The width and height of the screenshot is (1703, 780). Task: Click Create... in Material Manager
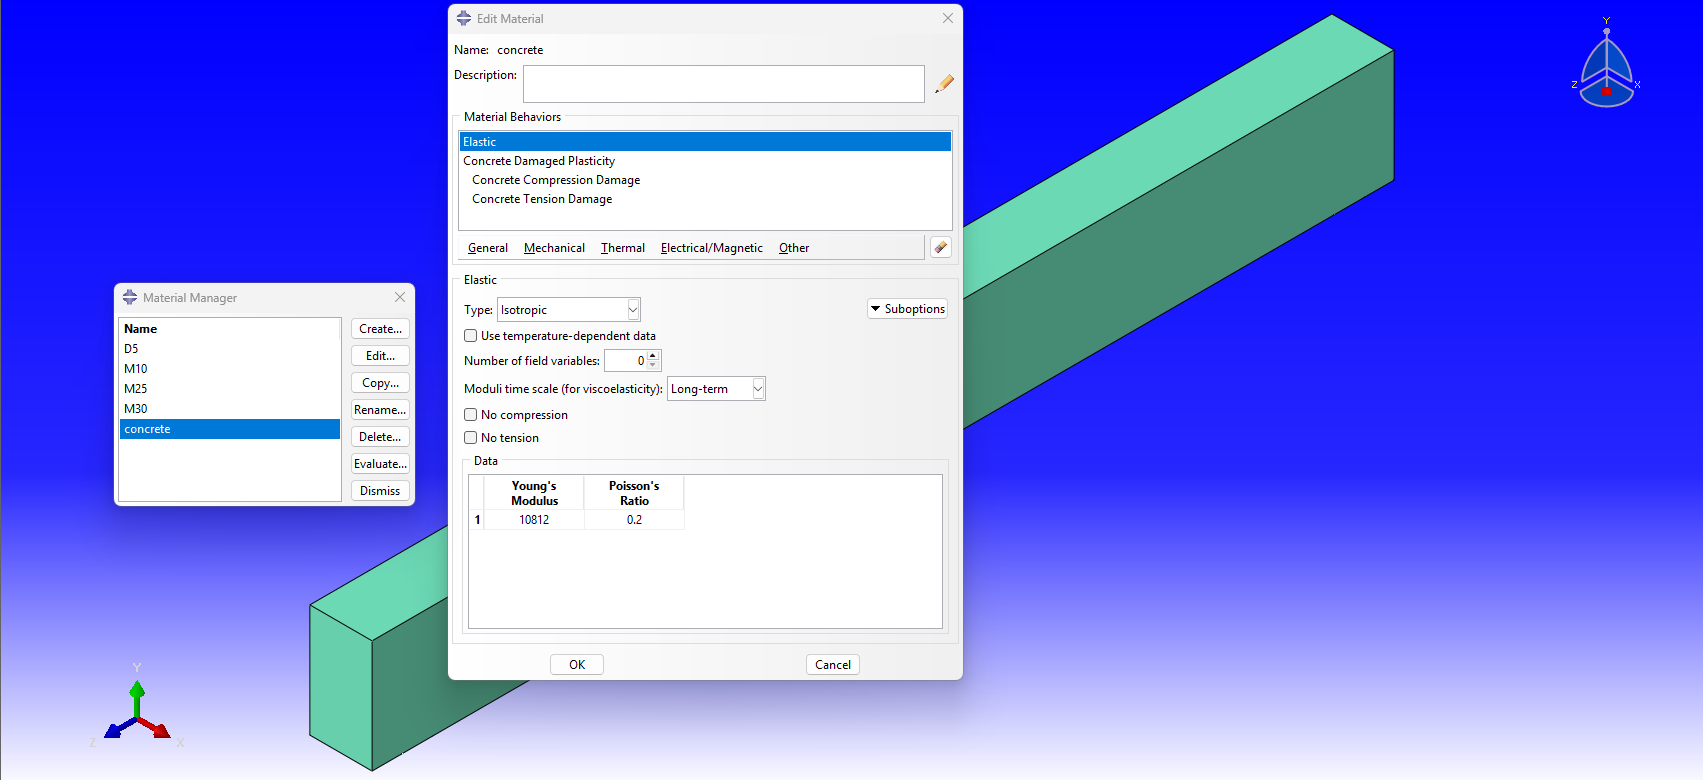click(380, 329)
